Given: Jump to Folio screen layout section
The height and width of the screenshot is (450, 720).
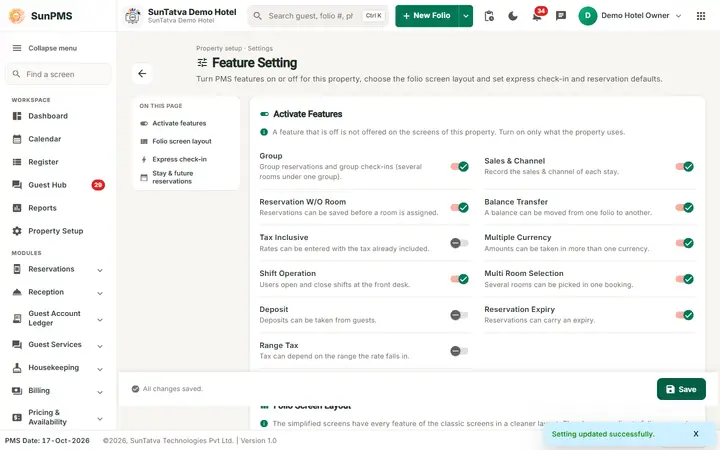Looking at the screenshot, I should point(185,141).
